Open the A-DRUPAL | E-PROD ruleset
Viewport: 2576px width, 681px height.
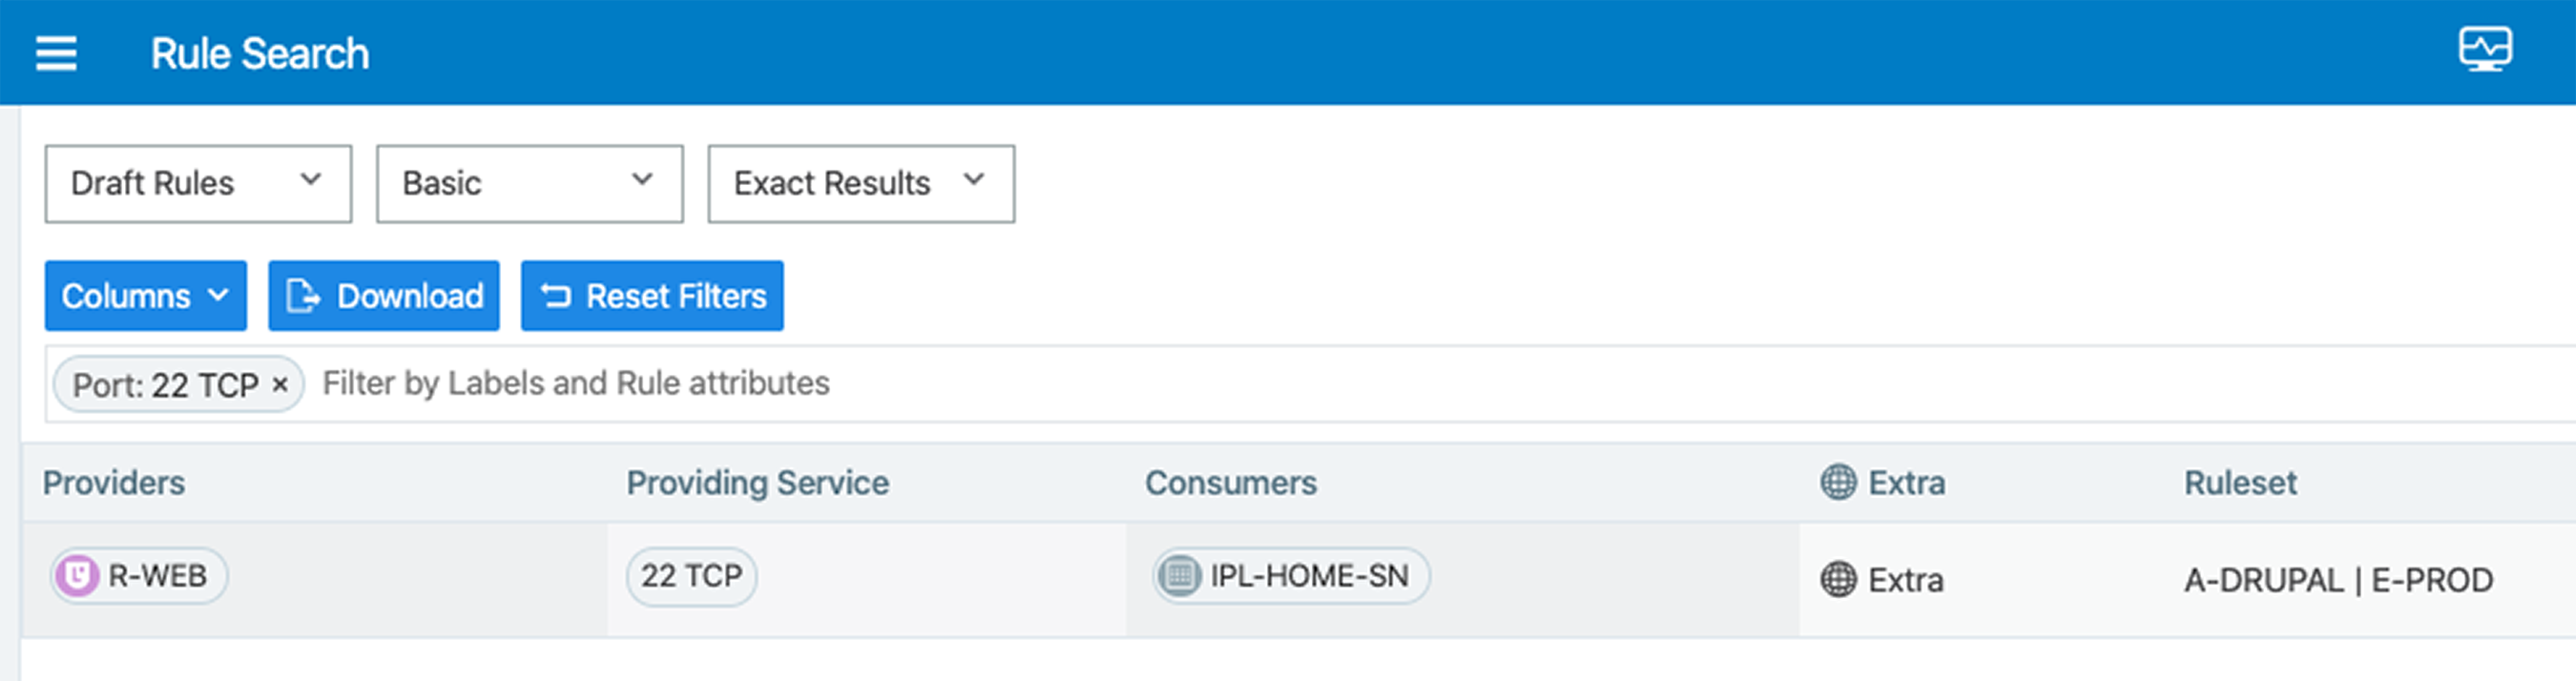(2338, 580)
